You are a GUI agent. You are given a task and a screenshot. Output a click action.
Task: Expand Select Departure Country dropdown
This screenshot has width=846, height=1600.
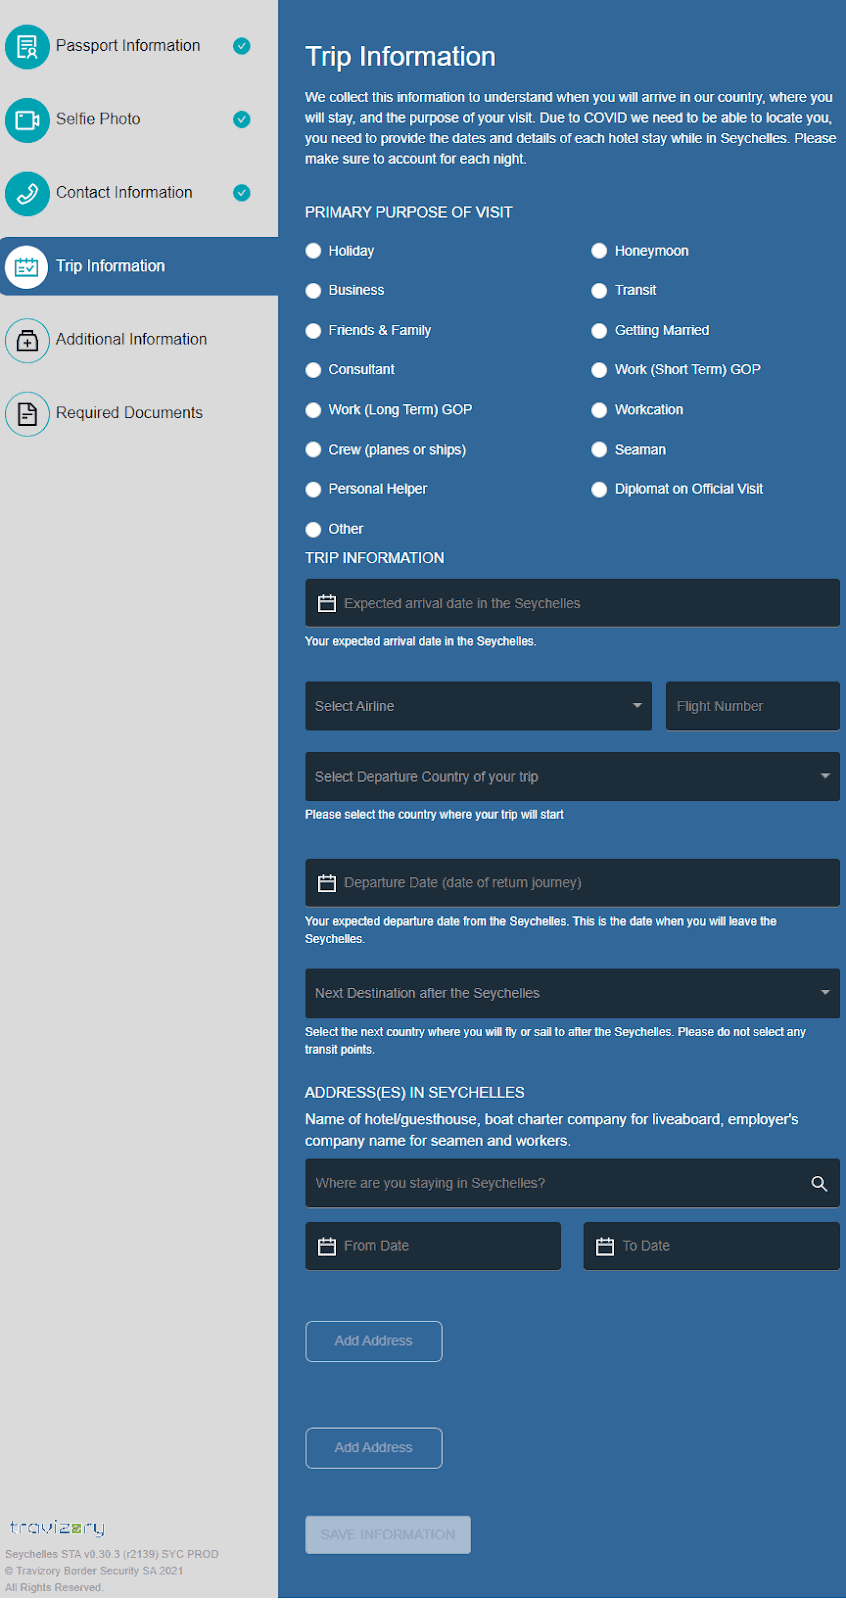point(571,777)
